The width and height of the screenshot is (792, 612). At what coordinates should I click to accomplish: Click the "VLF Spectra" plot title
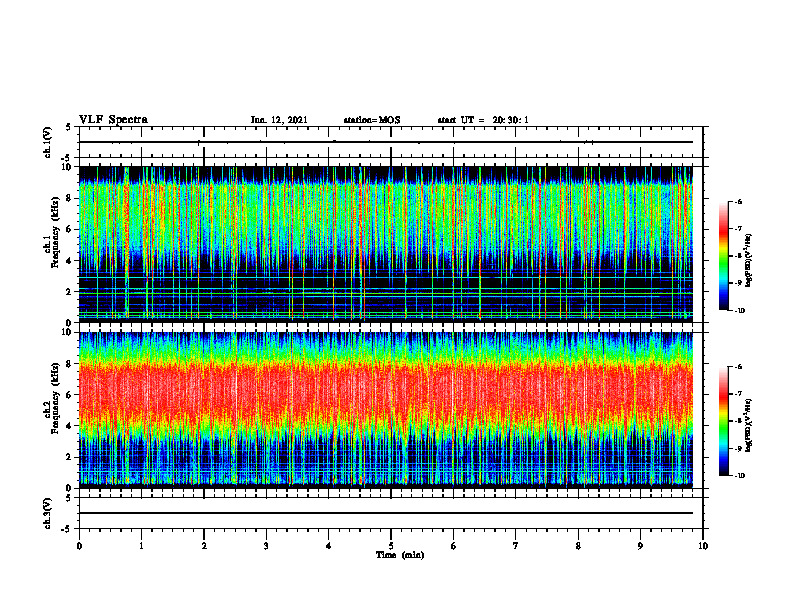[113, 120]
